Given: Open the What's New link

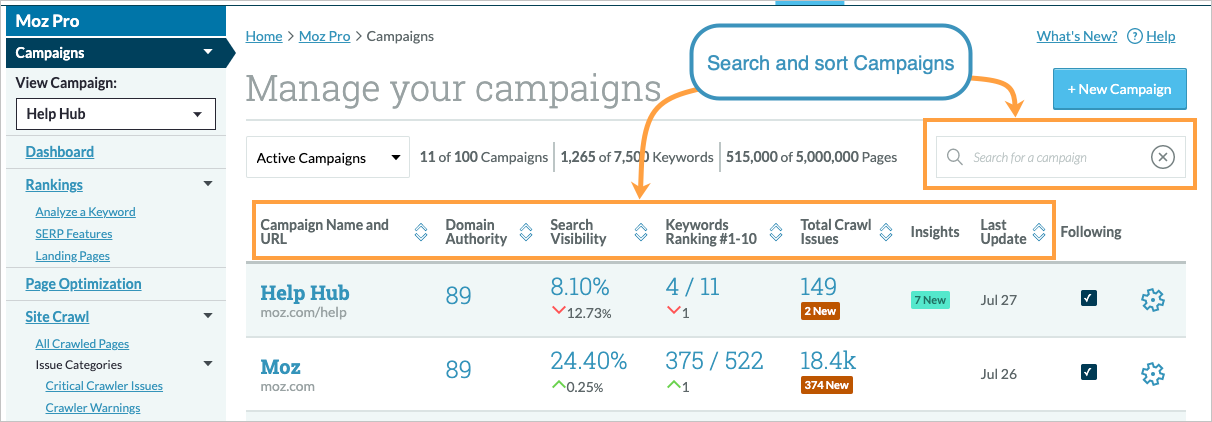Looking at the screenshot, I should (x=1076, y=37).
